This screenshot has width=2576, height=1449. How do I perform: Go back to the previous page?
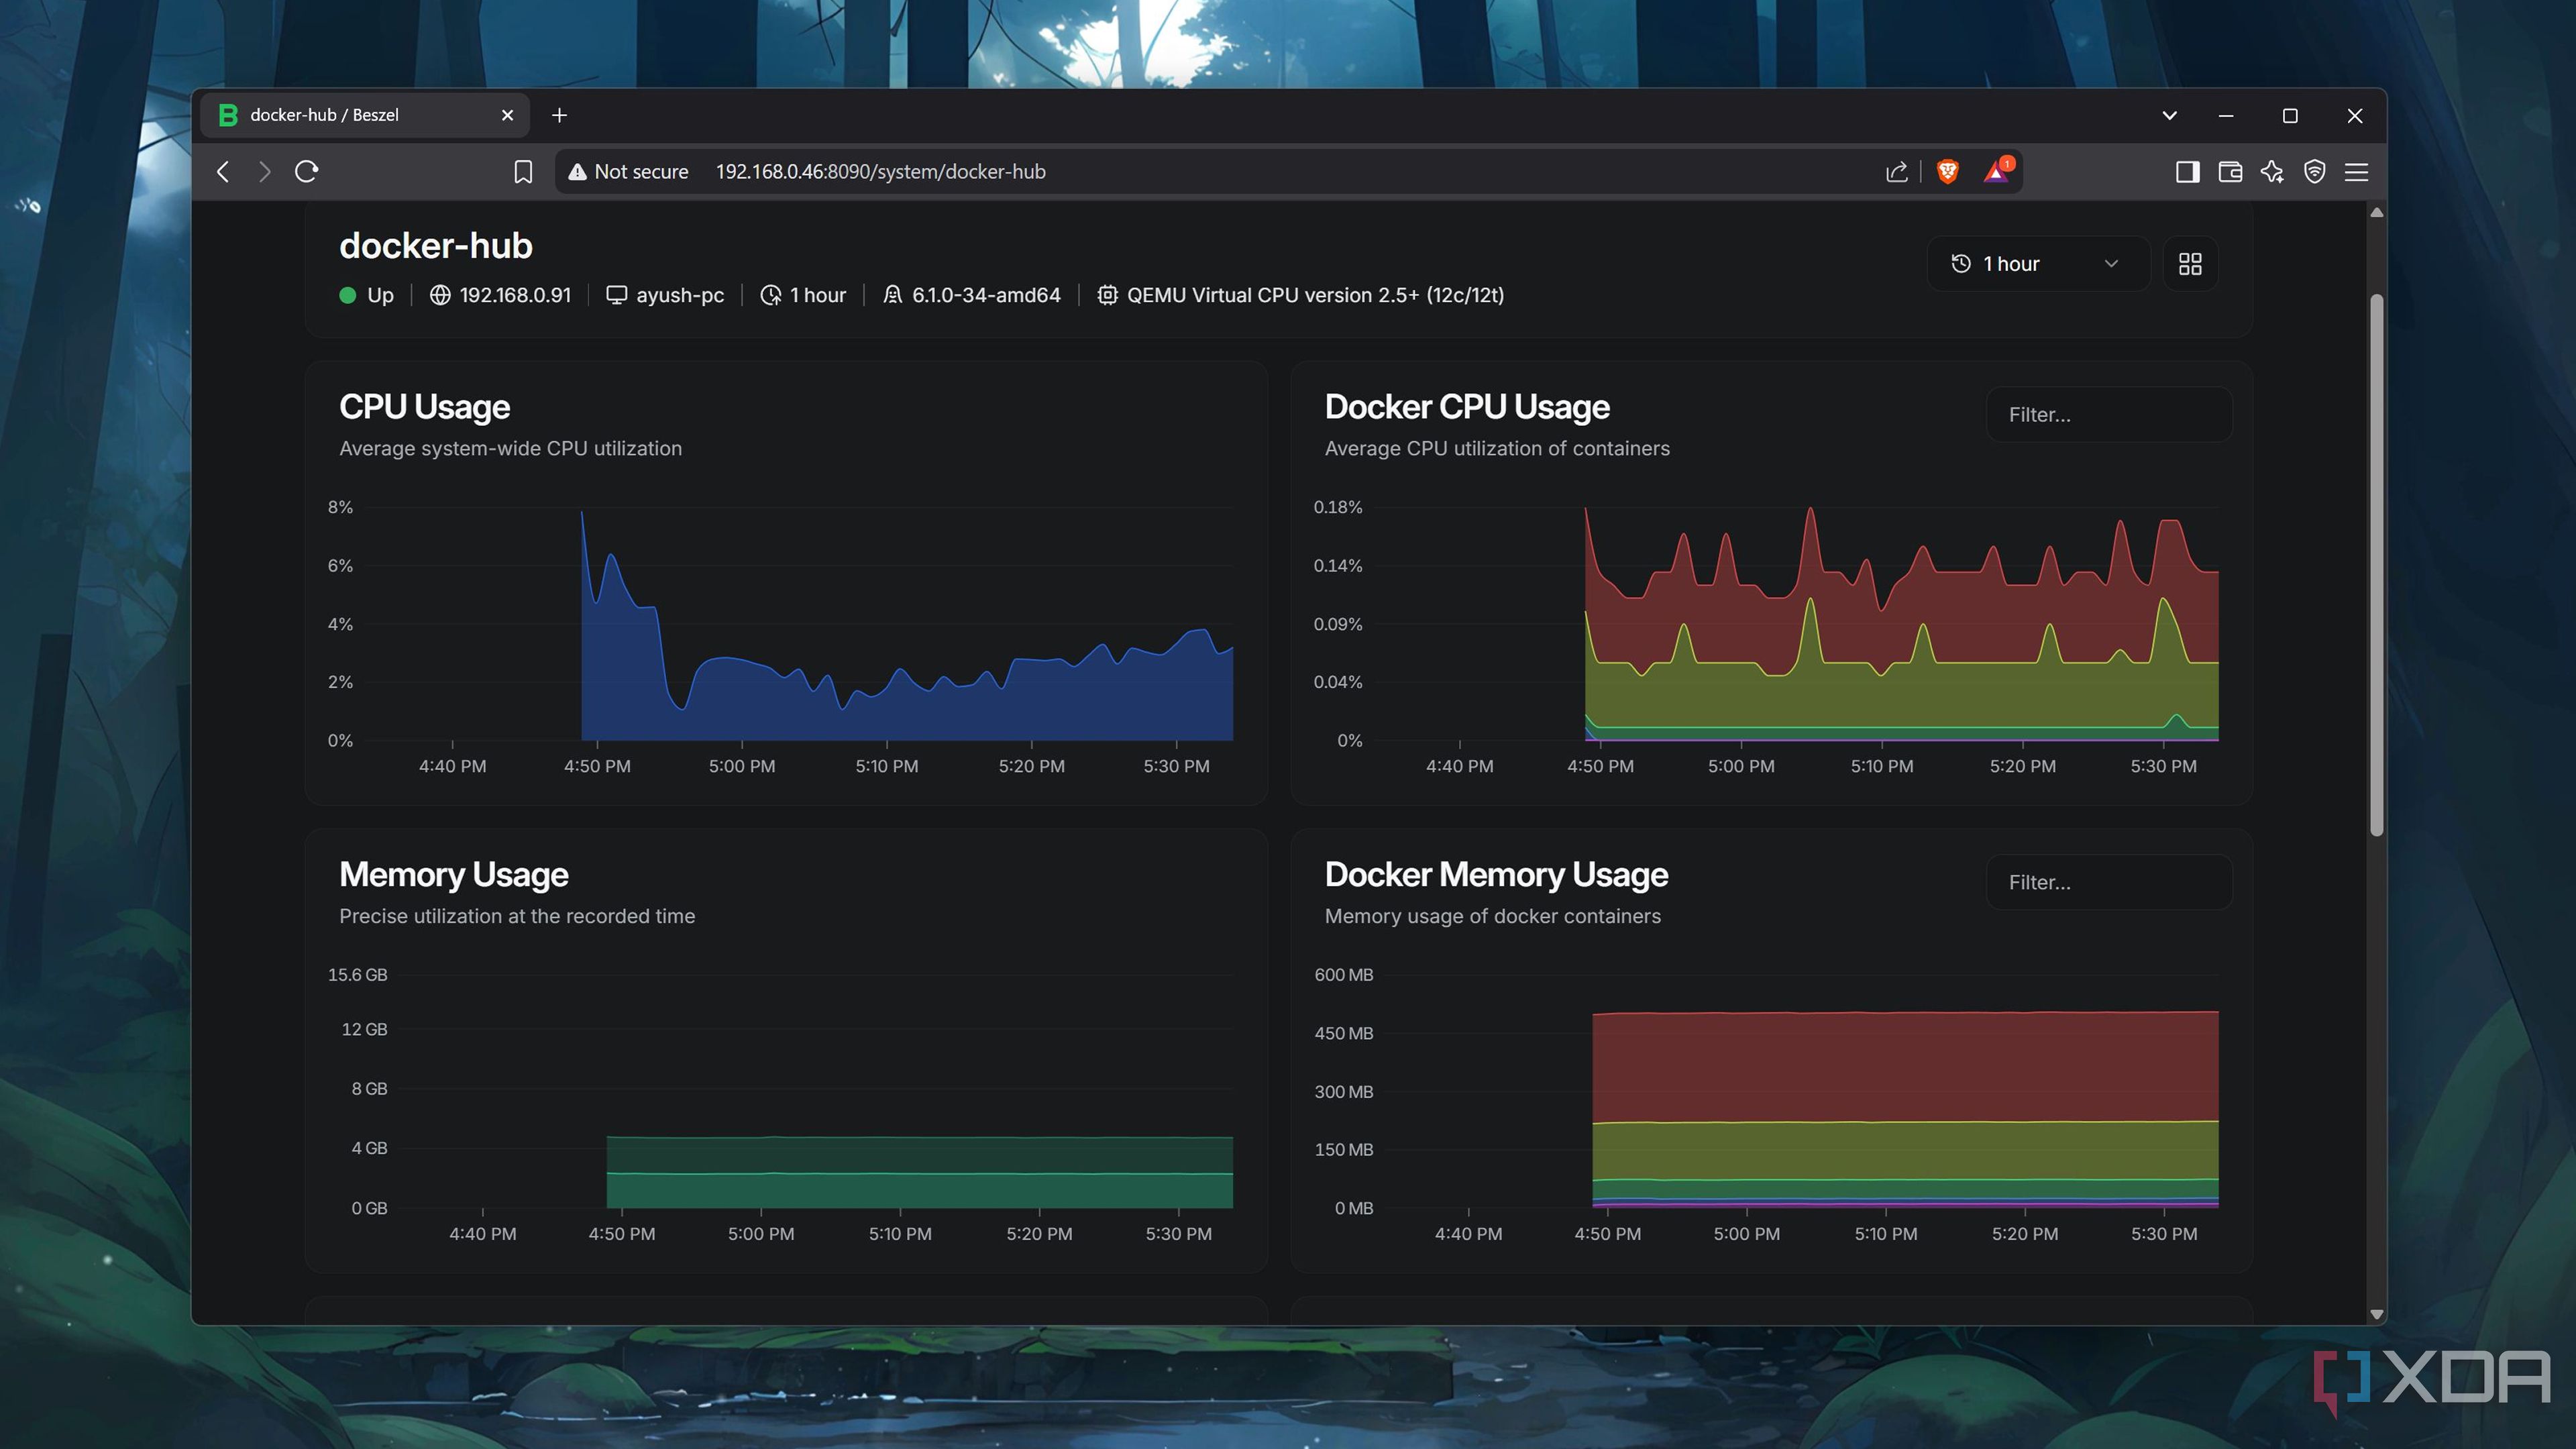click(x=223, y=171)
